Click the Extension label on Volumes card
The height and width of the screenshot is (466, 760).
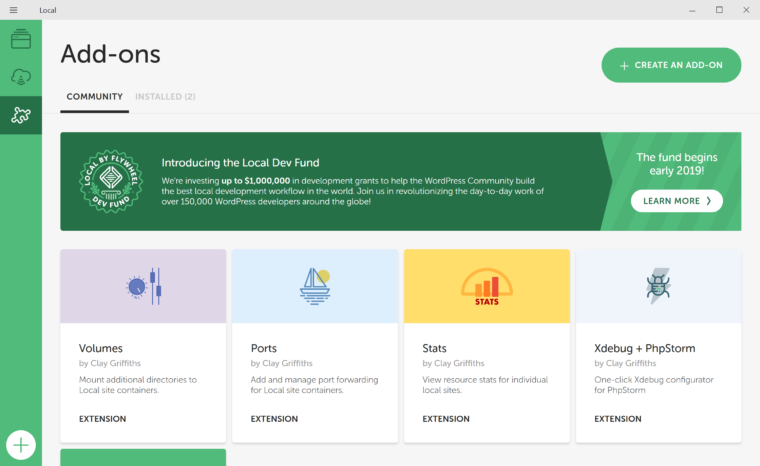102,419
